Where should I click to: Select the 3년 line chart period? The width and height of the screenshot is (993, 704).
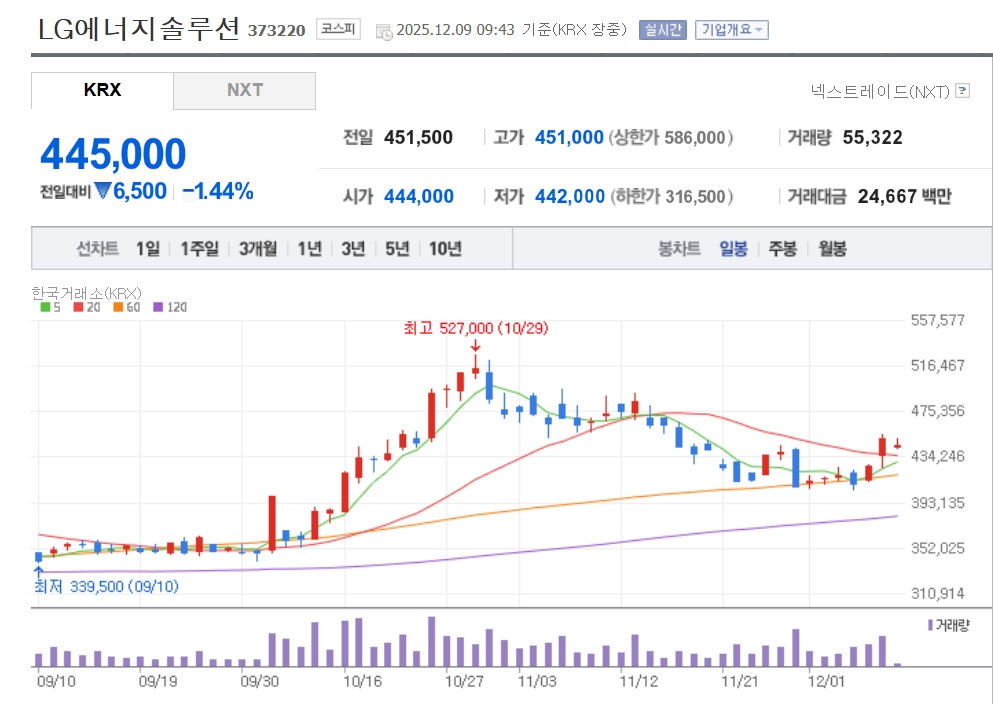point(353,249)
